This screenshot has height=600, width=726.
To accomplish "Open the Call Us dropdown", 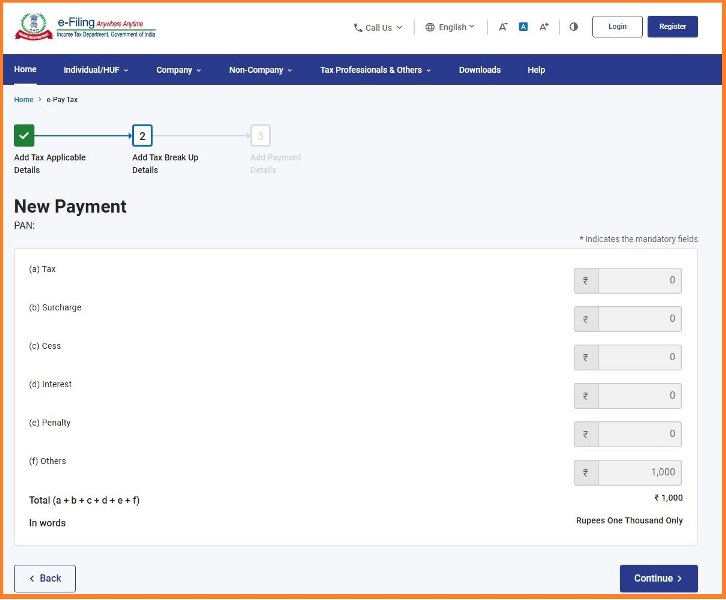I will pos(378,28).
